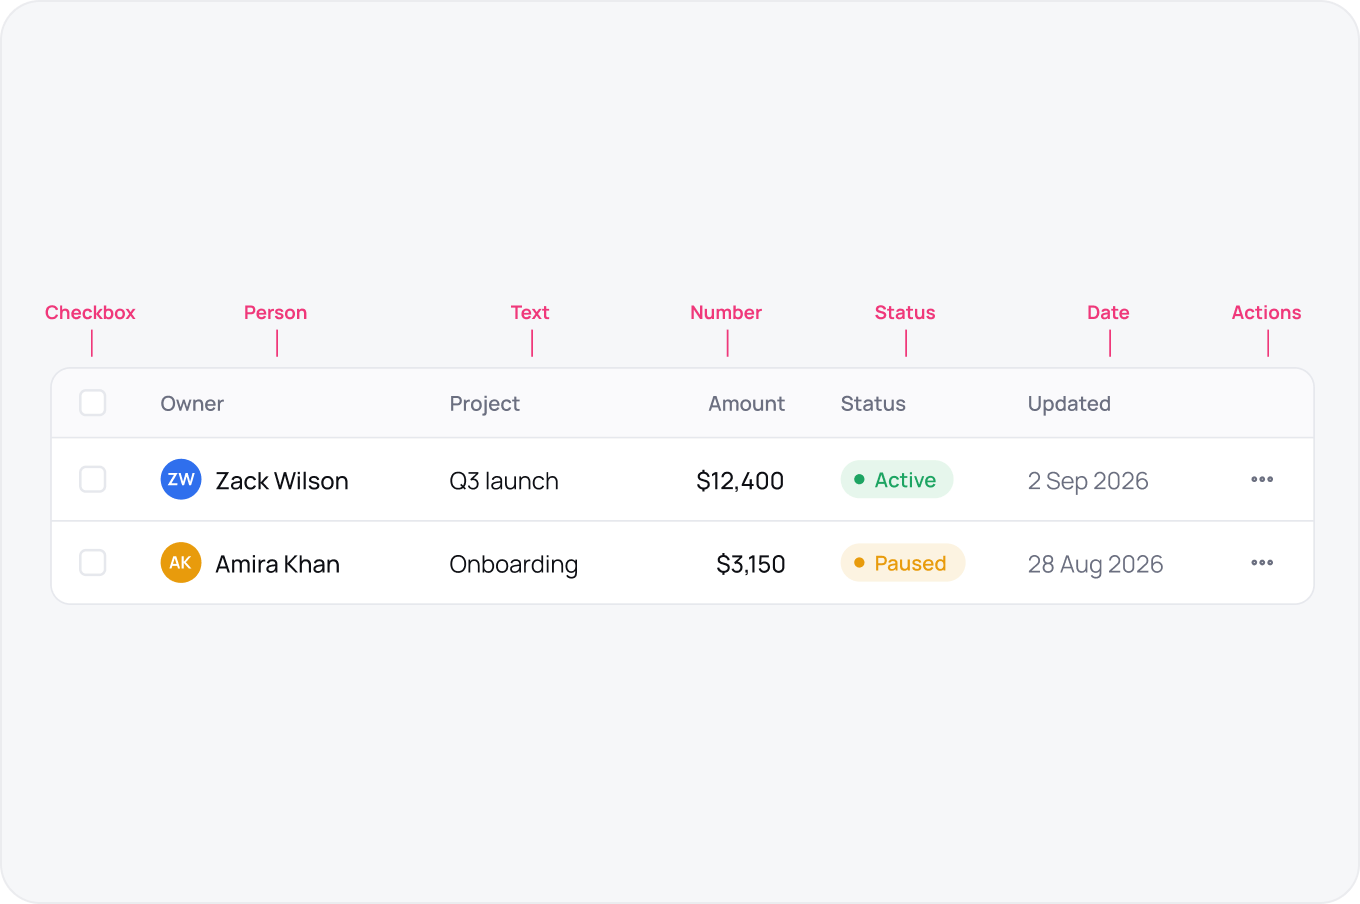
Task: Select the Q3 launch project cell
Action: 504,481
